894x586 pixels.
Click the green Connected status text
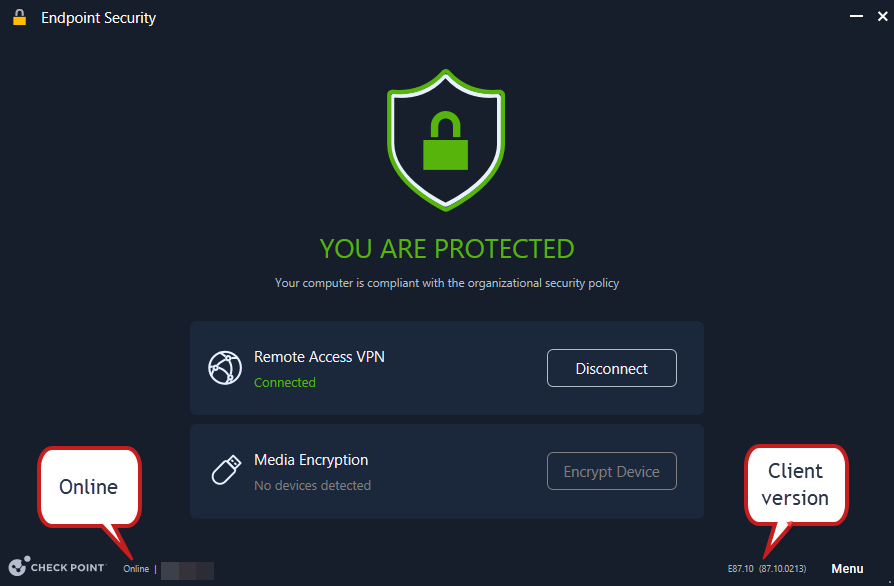point(285,382)
